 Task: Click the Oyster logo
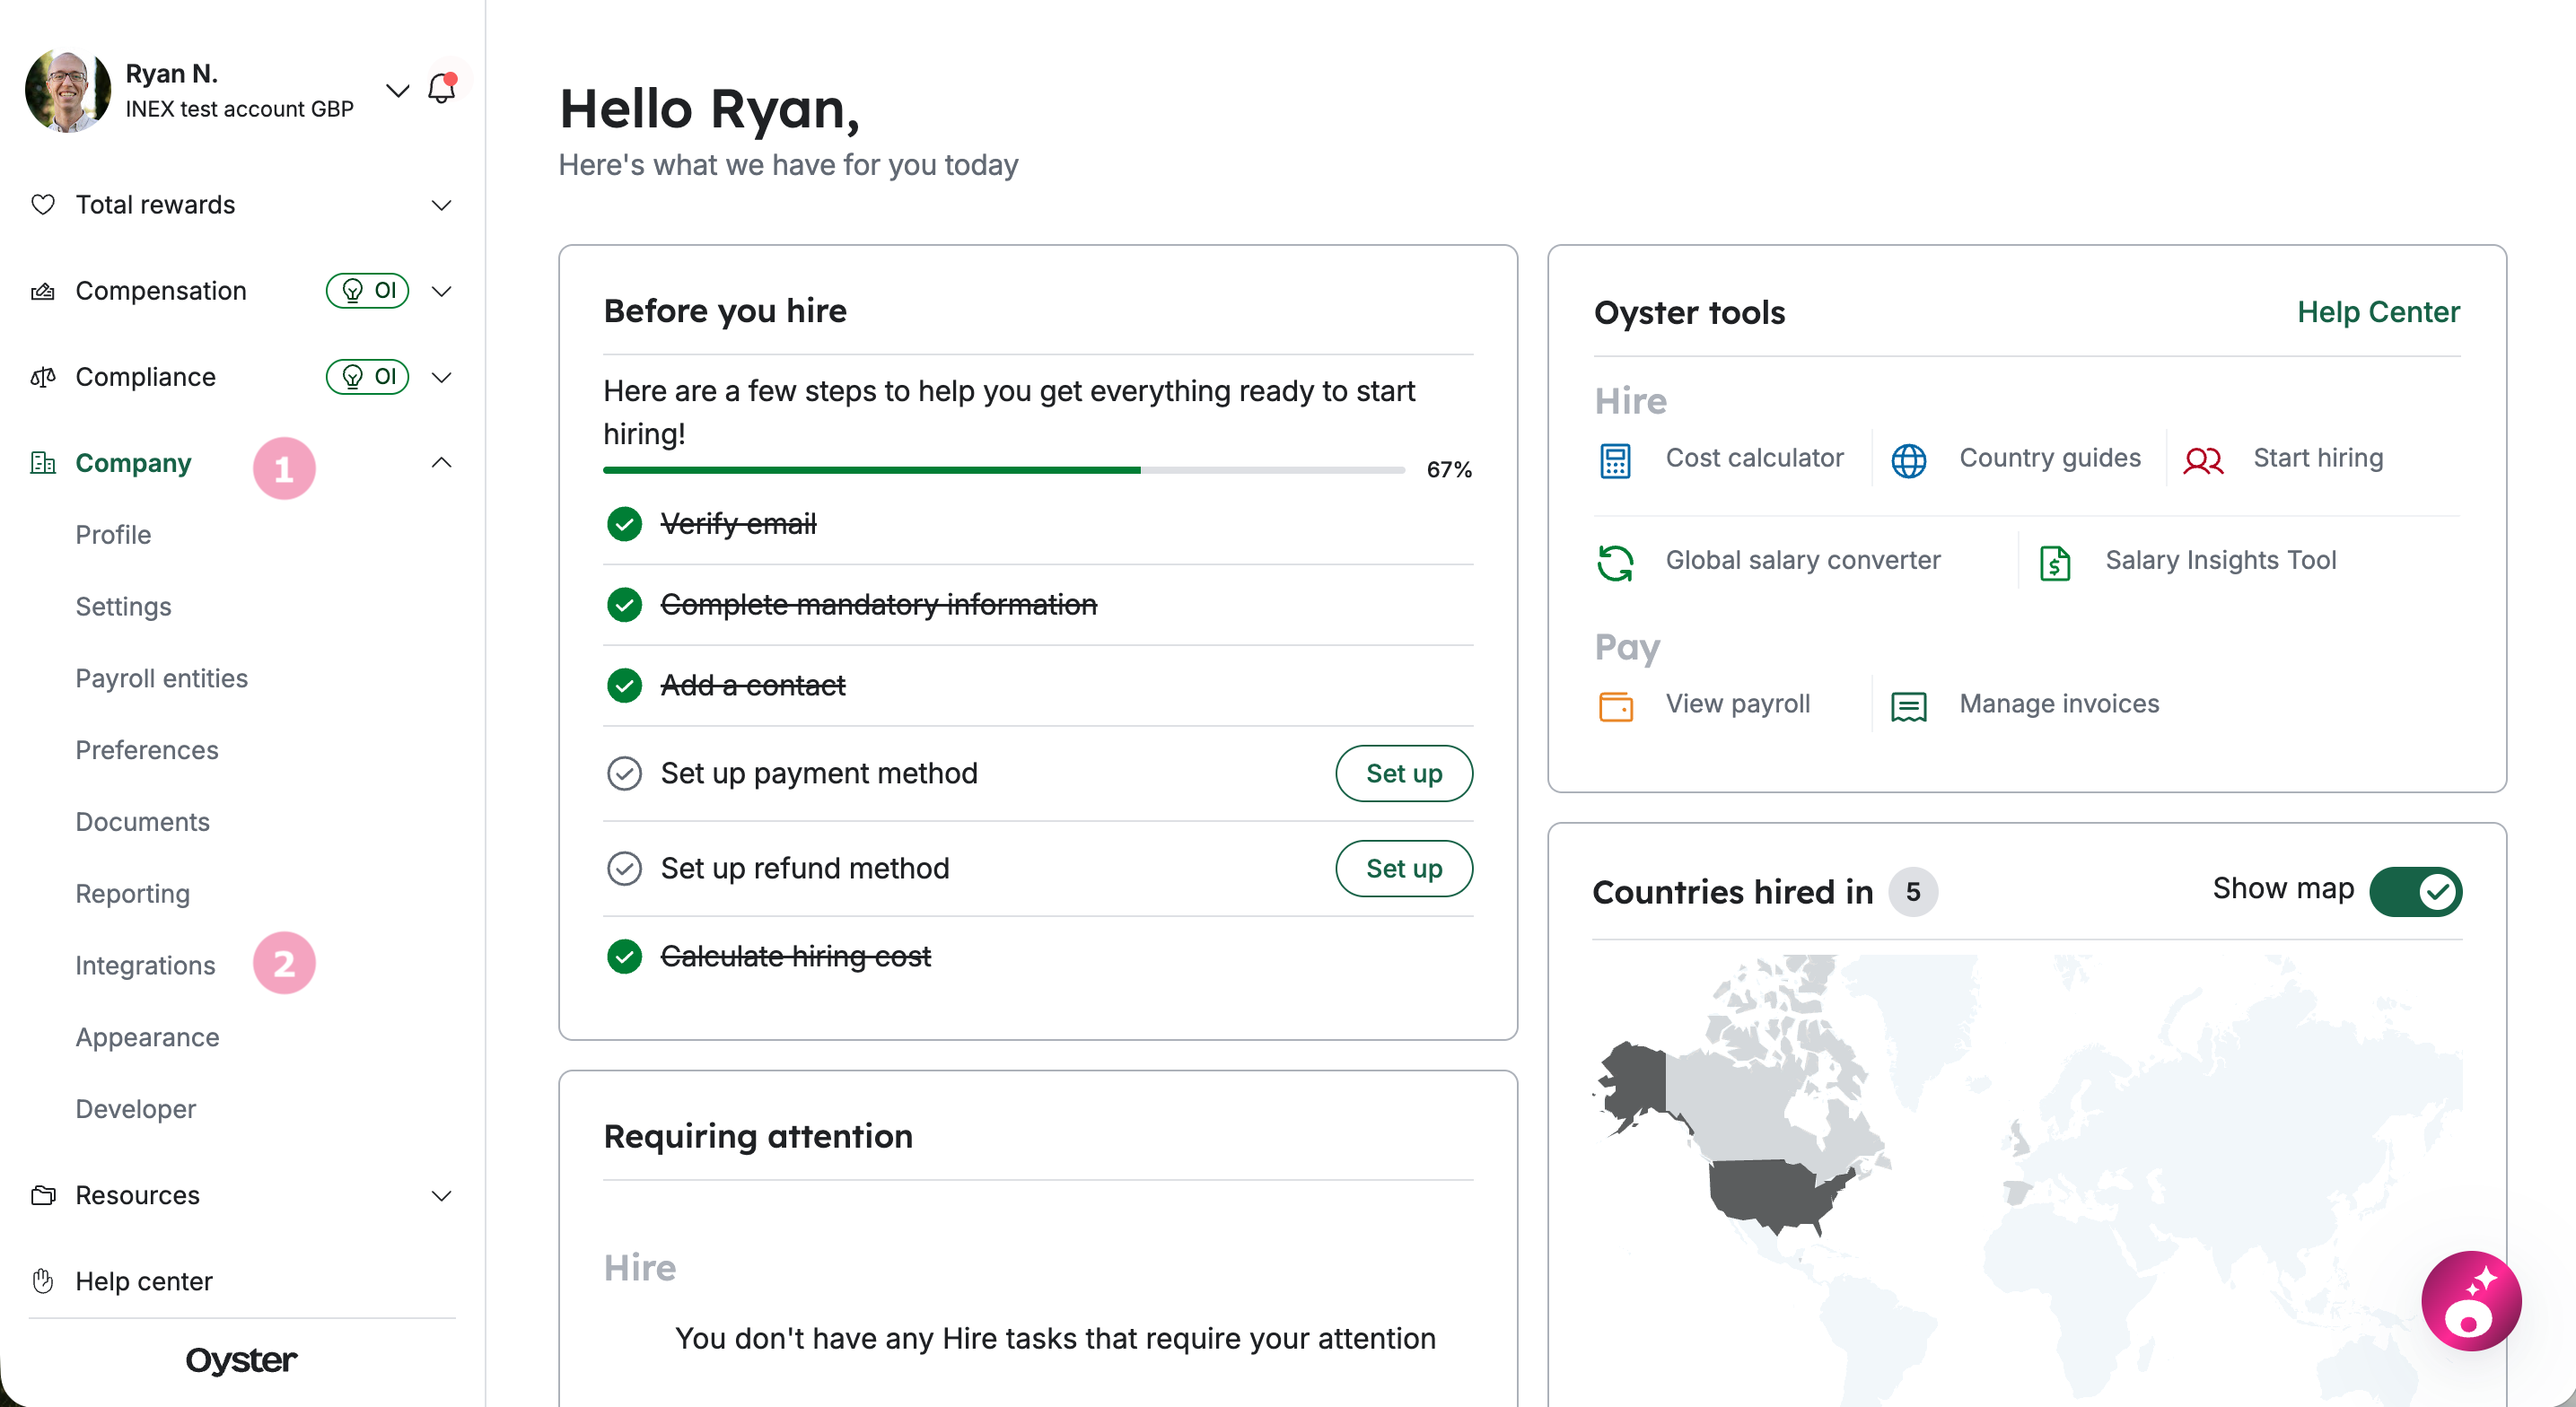coord(241,1360)
